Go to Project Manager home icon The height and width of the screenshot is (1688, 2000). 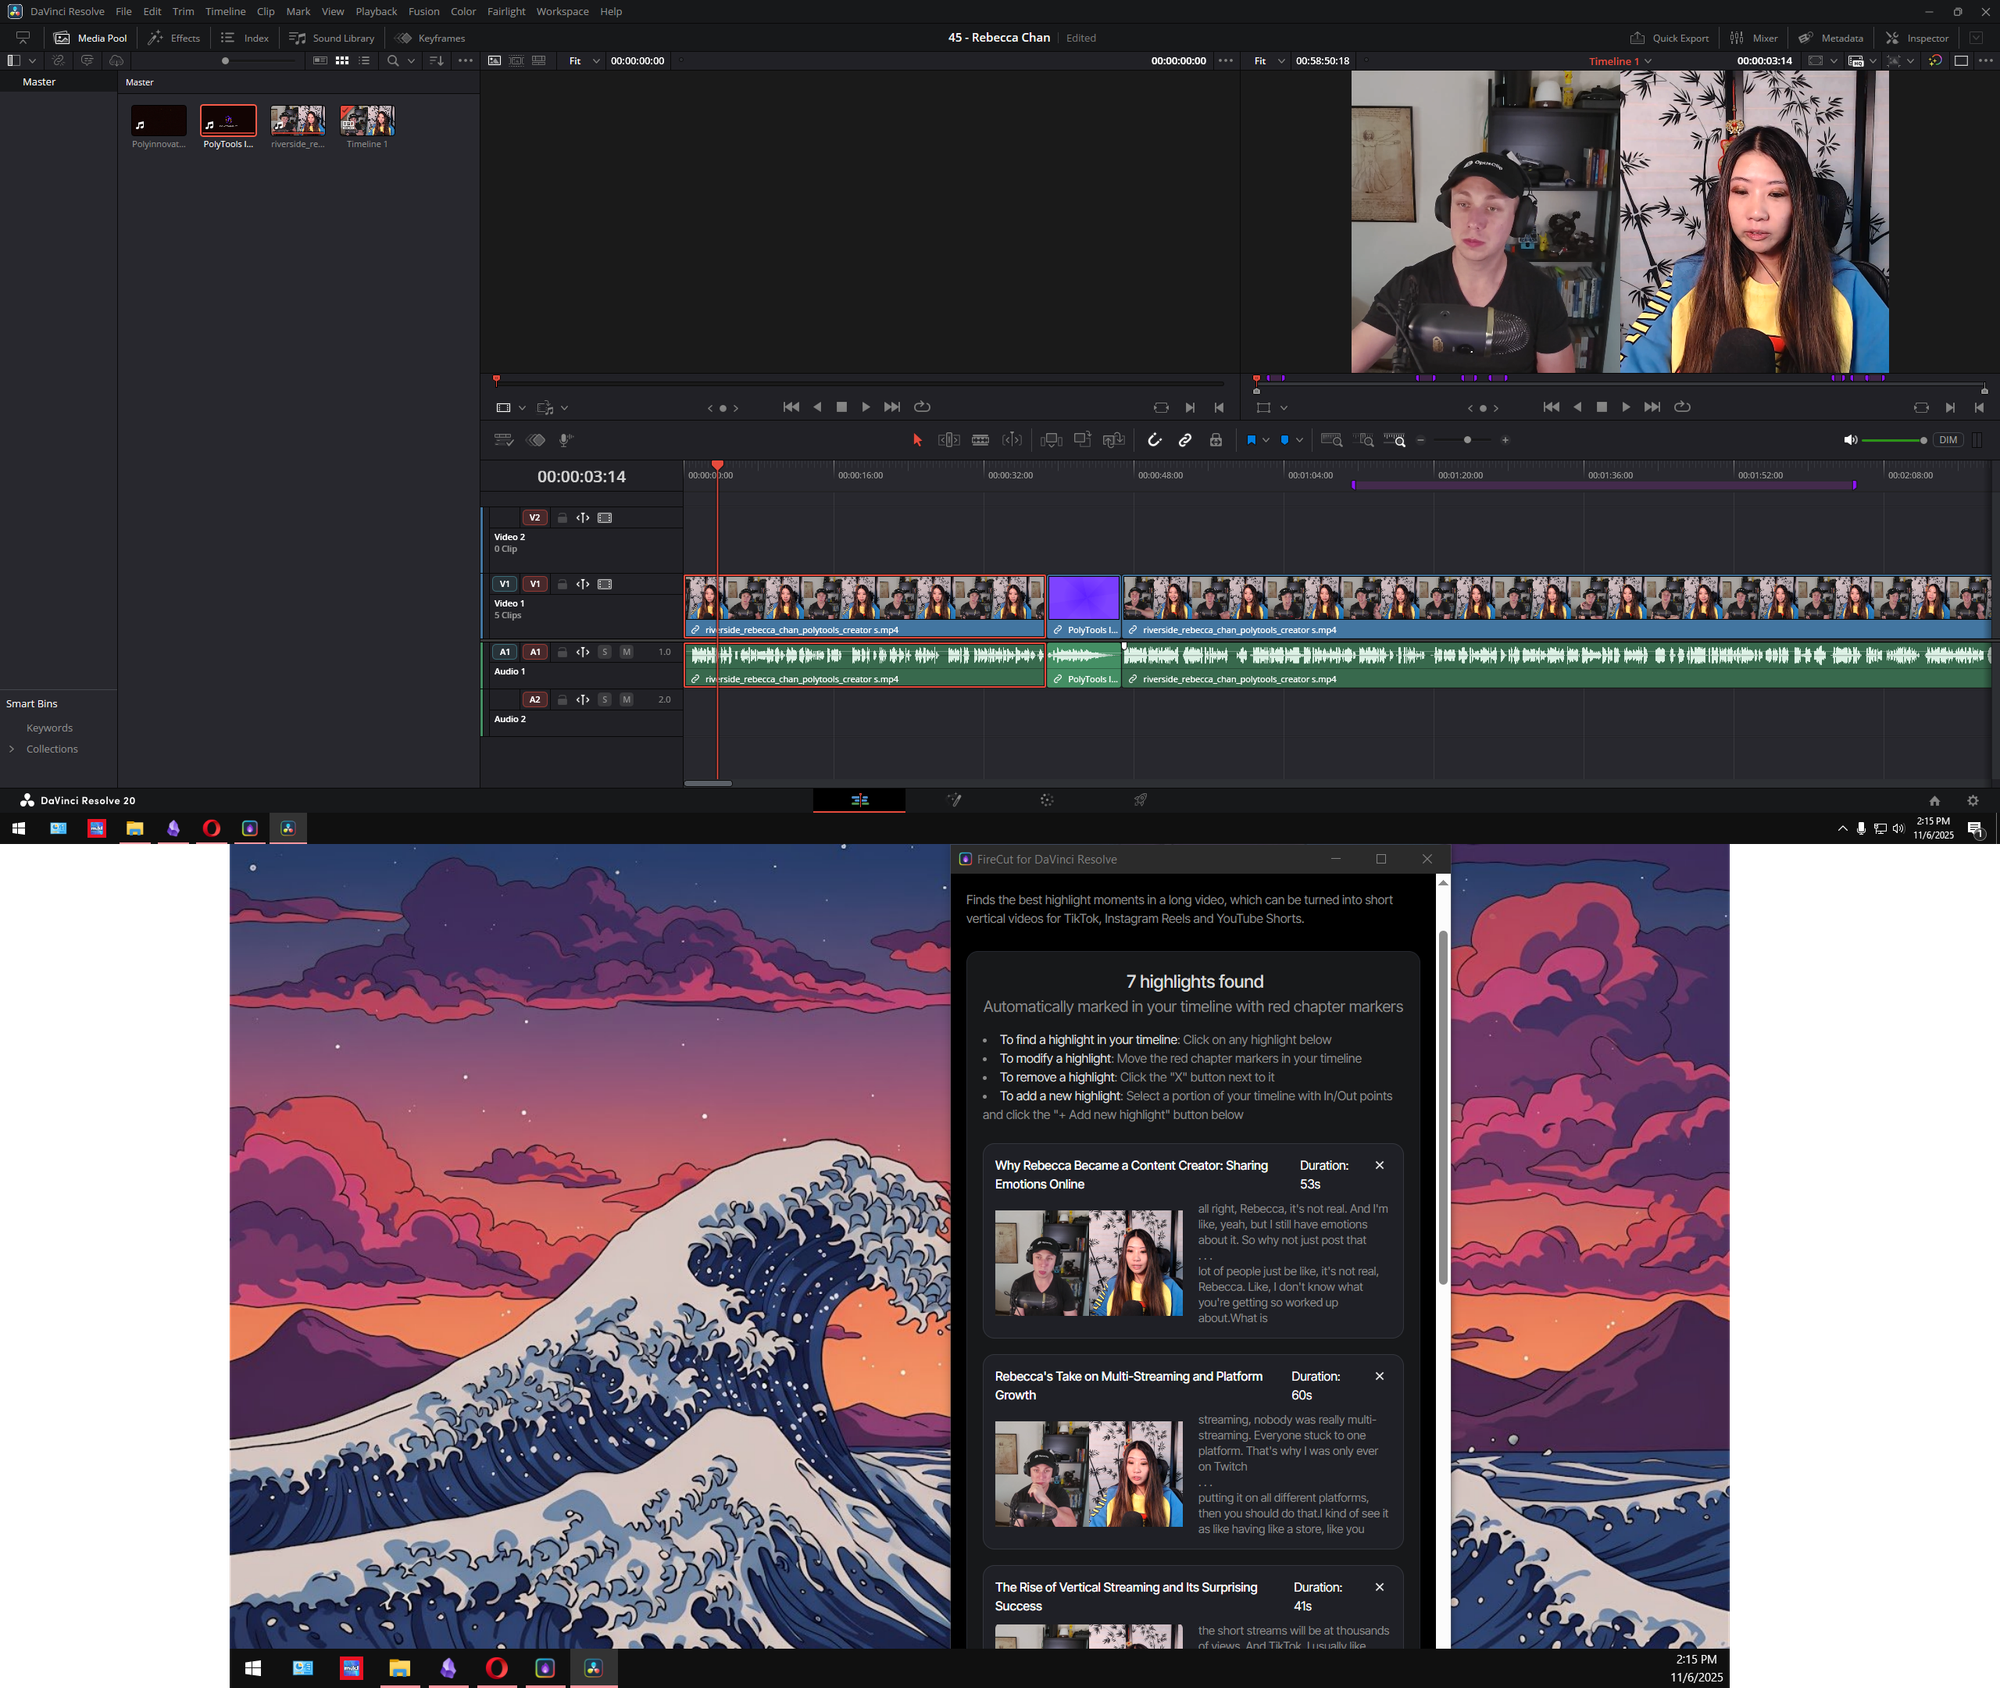coord(1934,801)
